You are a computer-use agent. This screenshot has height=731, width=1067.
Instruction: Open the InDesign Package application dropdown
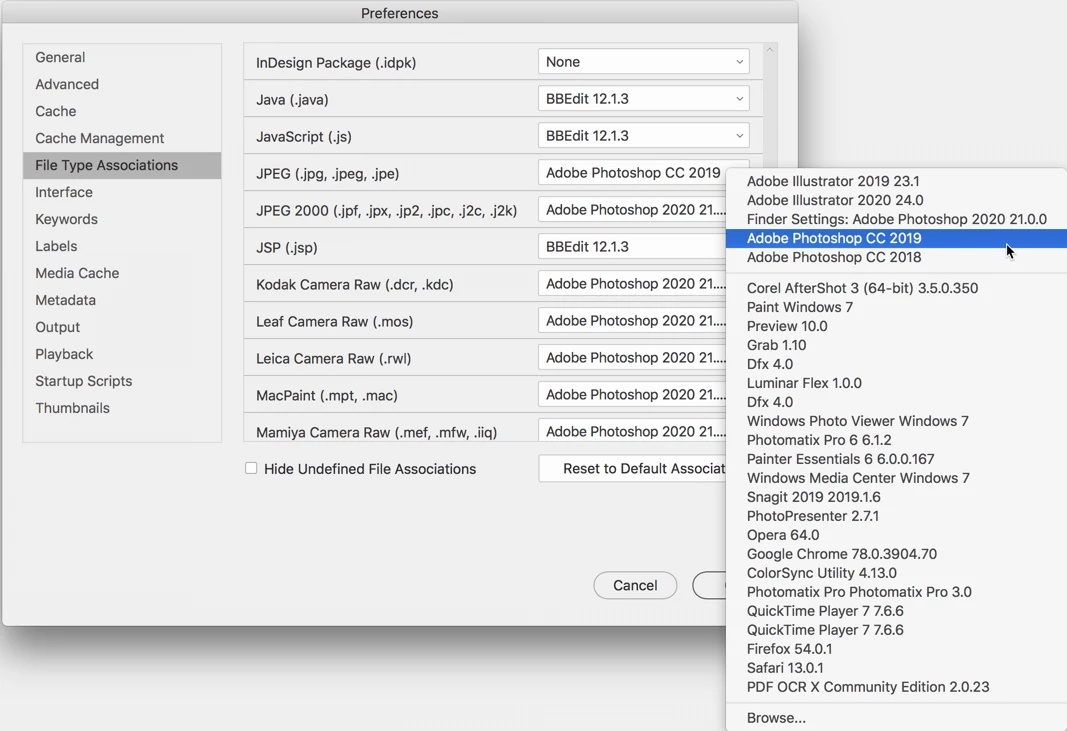pyautogui.click(x=643, y=62)
